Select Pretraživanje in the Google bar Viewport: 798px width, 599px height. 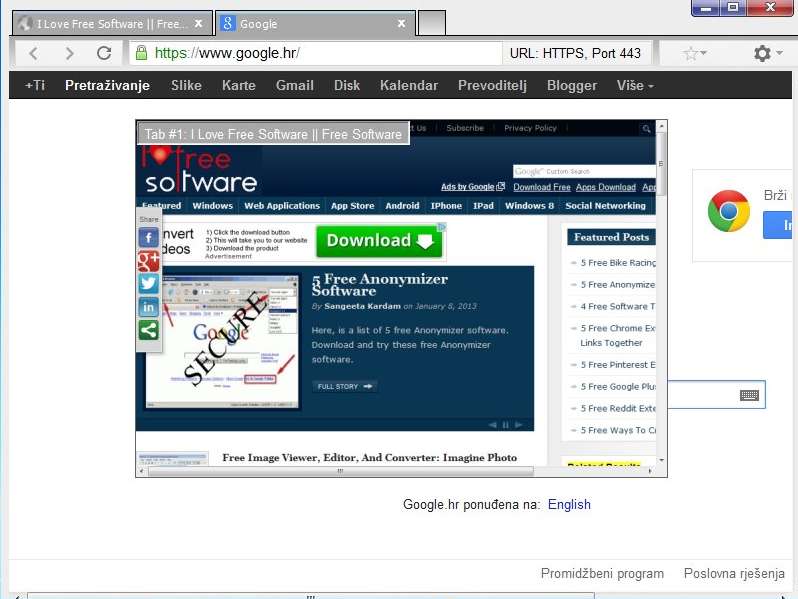pos(107,85)
